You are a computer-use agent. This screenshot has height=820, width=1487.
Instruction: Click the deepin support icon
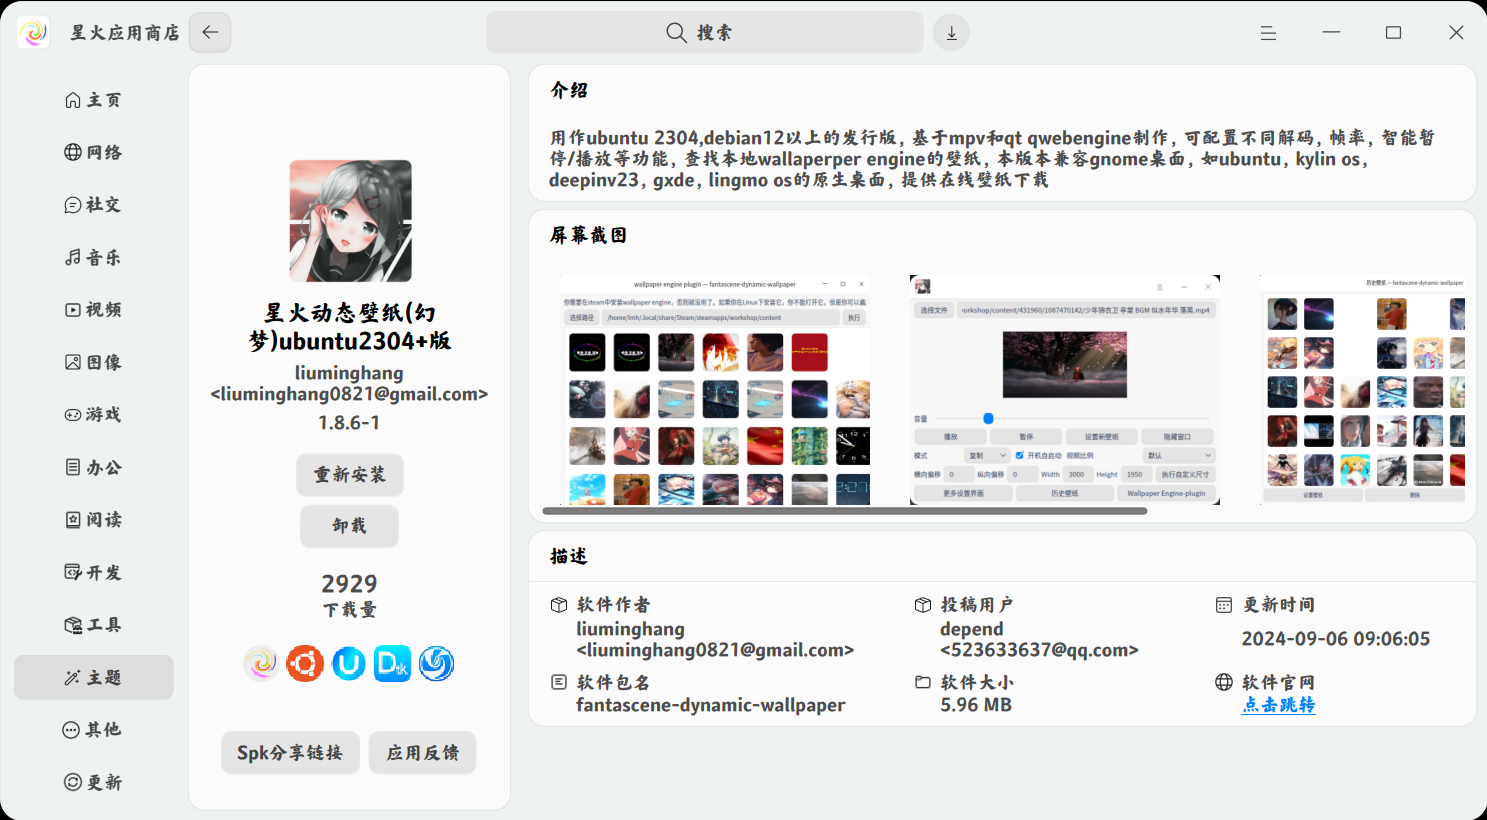click(436, 663)
